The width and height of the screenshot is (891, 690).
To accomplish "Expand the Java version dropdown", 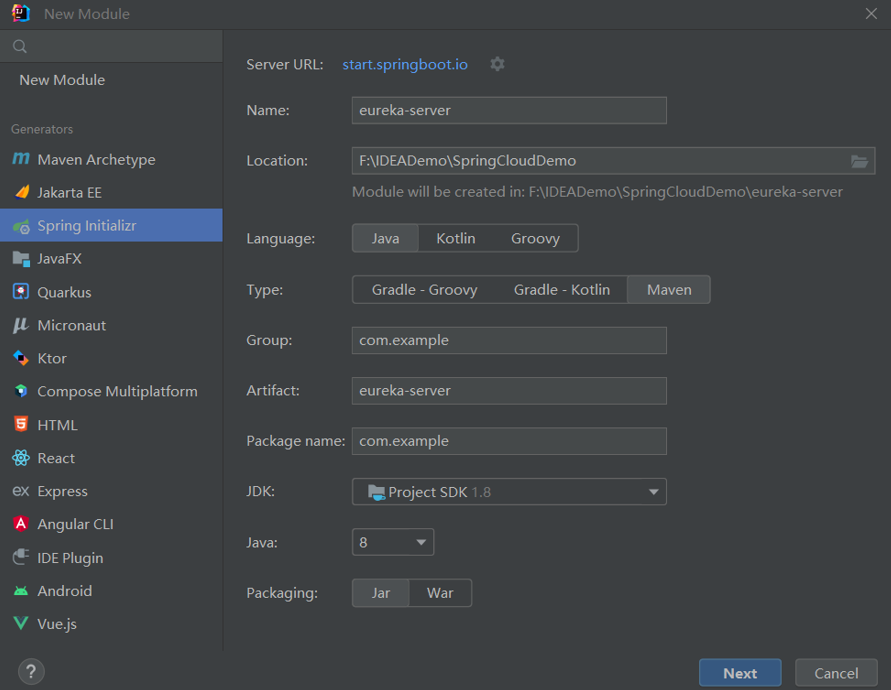I will click(x=393, y=542).
